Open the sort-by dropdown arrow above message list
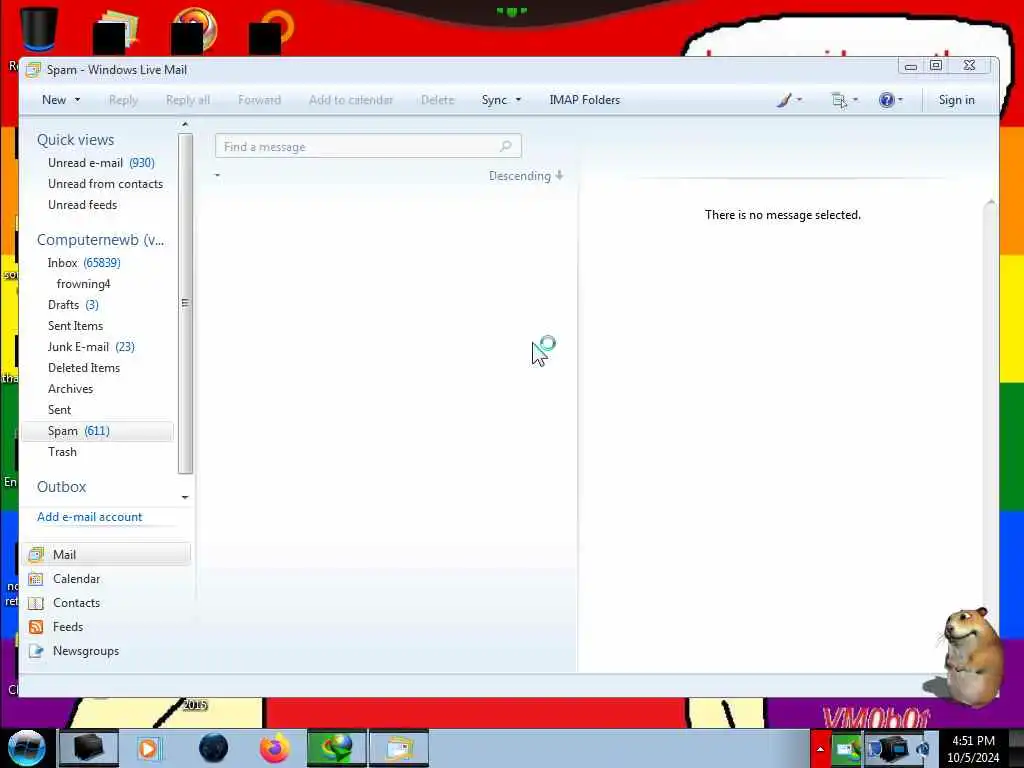Screen dimensions: 1024x768 (217, 176)
